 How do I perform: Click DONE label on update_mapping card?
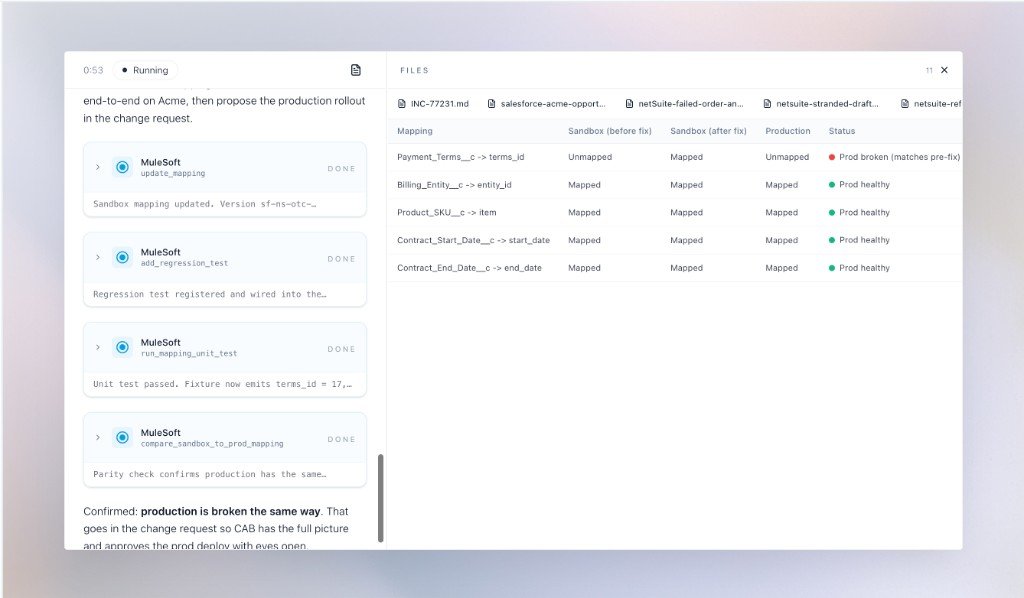point(341,168)
